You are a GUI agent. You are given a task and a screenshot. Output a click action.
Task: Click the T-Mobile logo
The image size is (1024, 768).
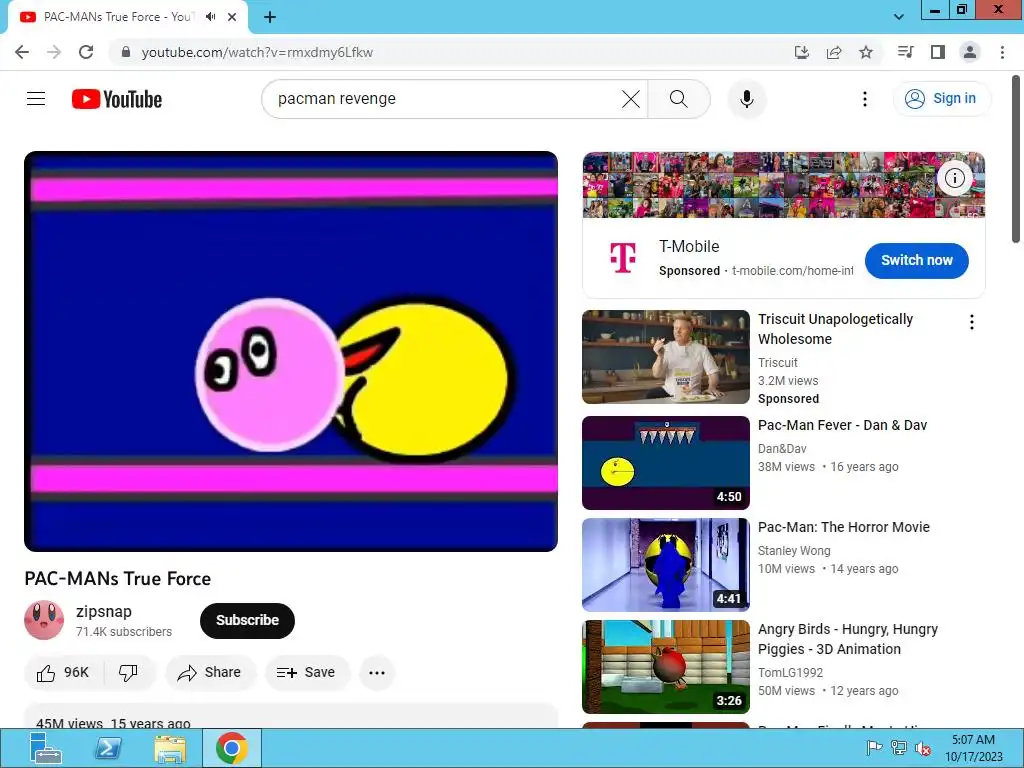(x=622, y=257)
